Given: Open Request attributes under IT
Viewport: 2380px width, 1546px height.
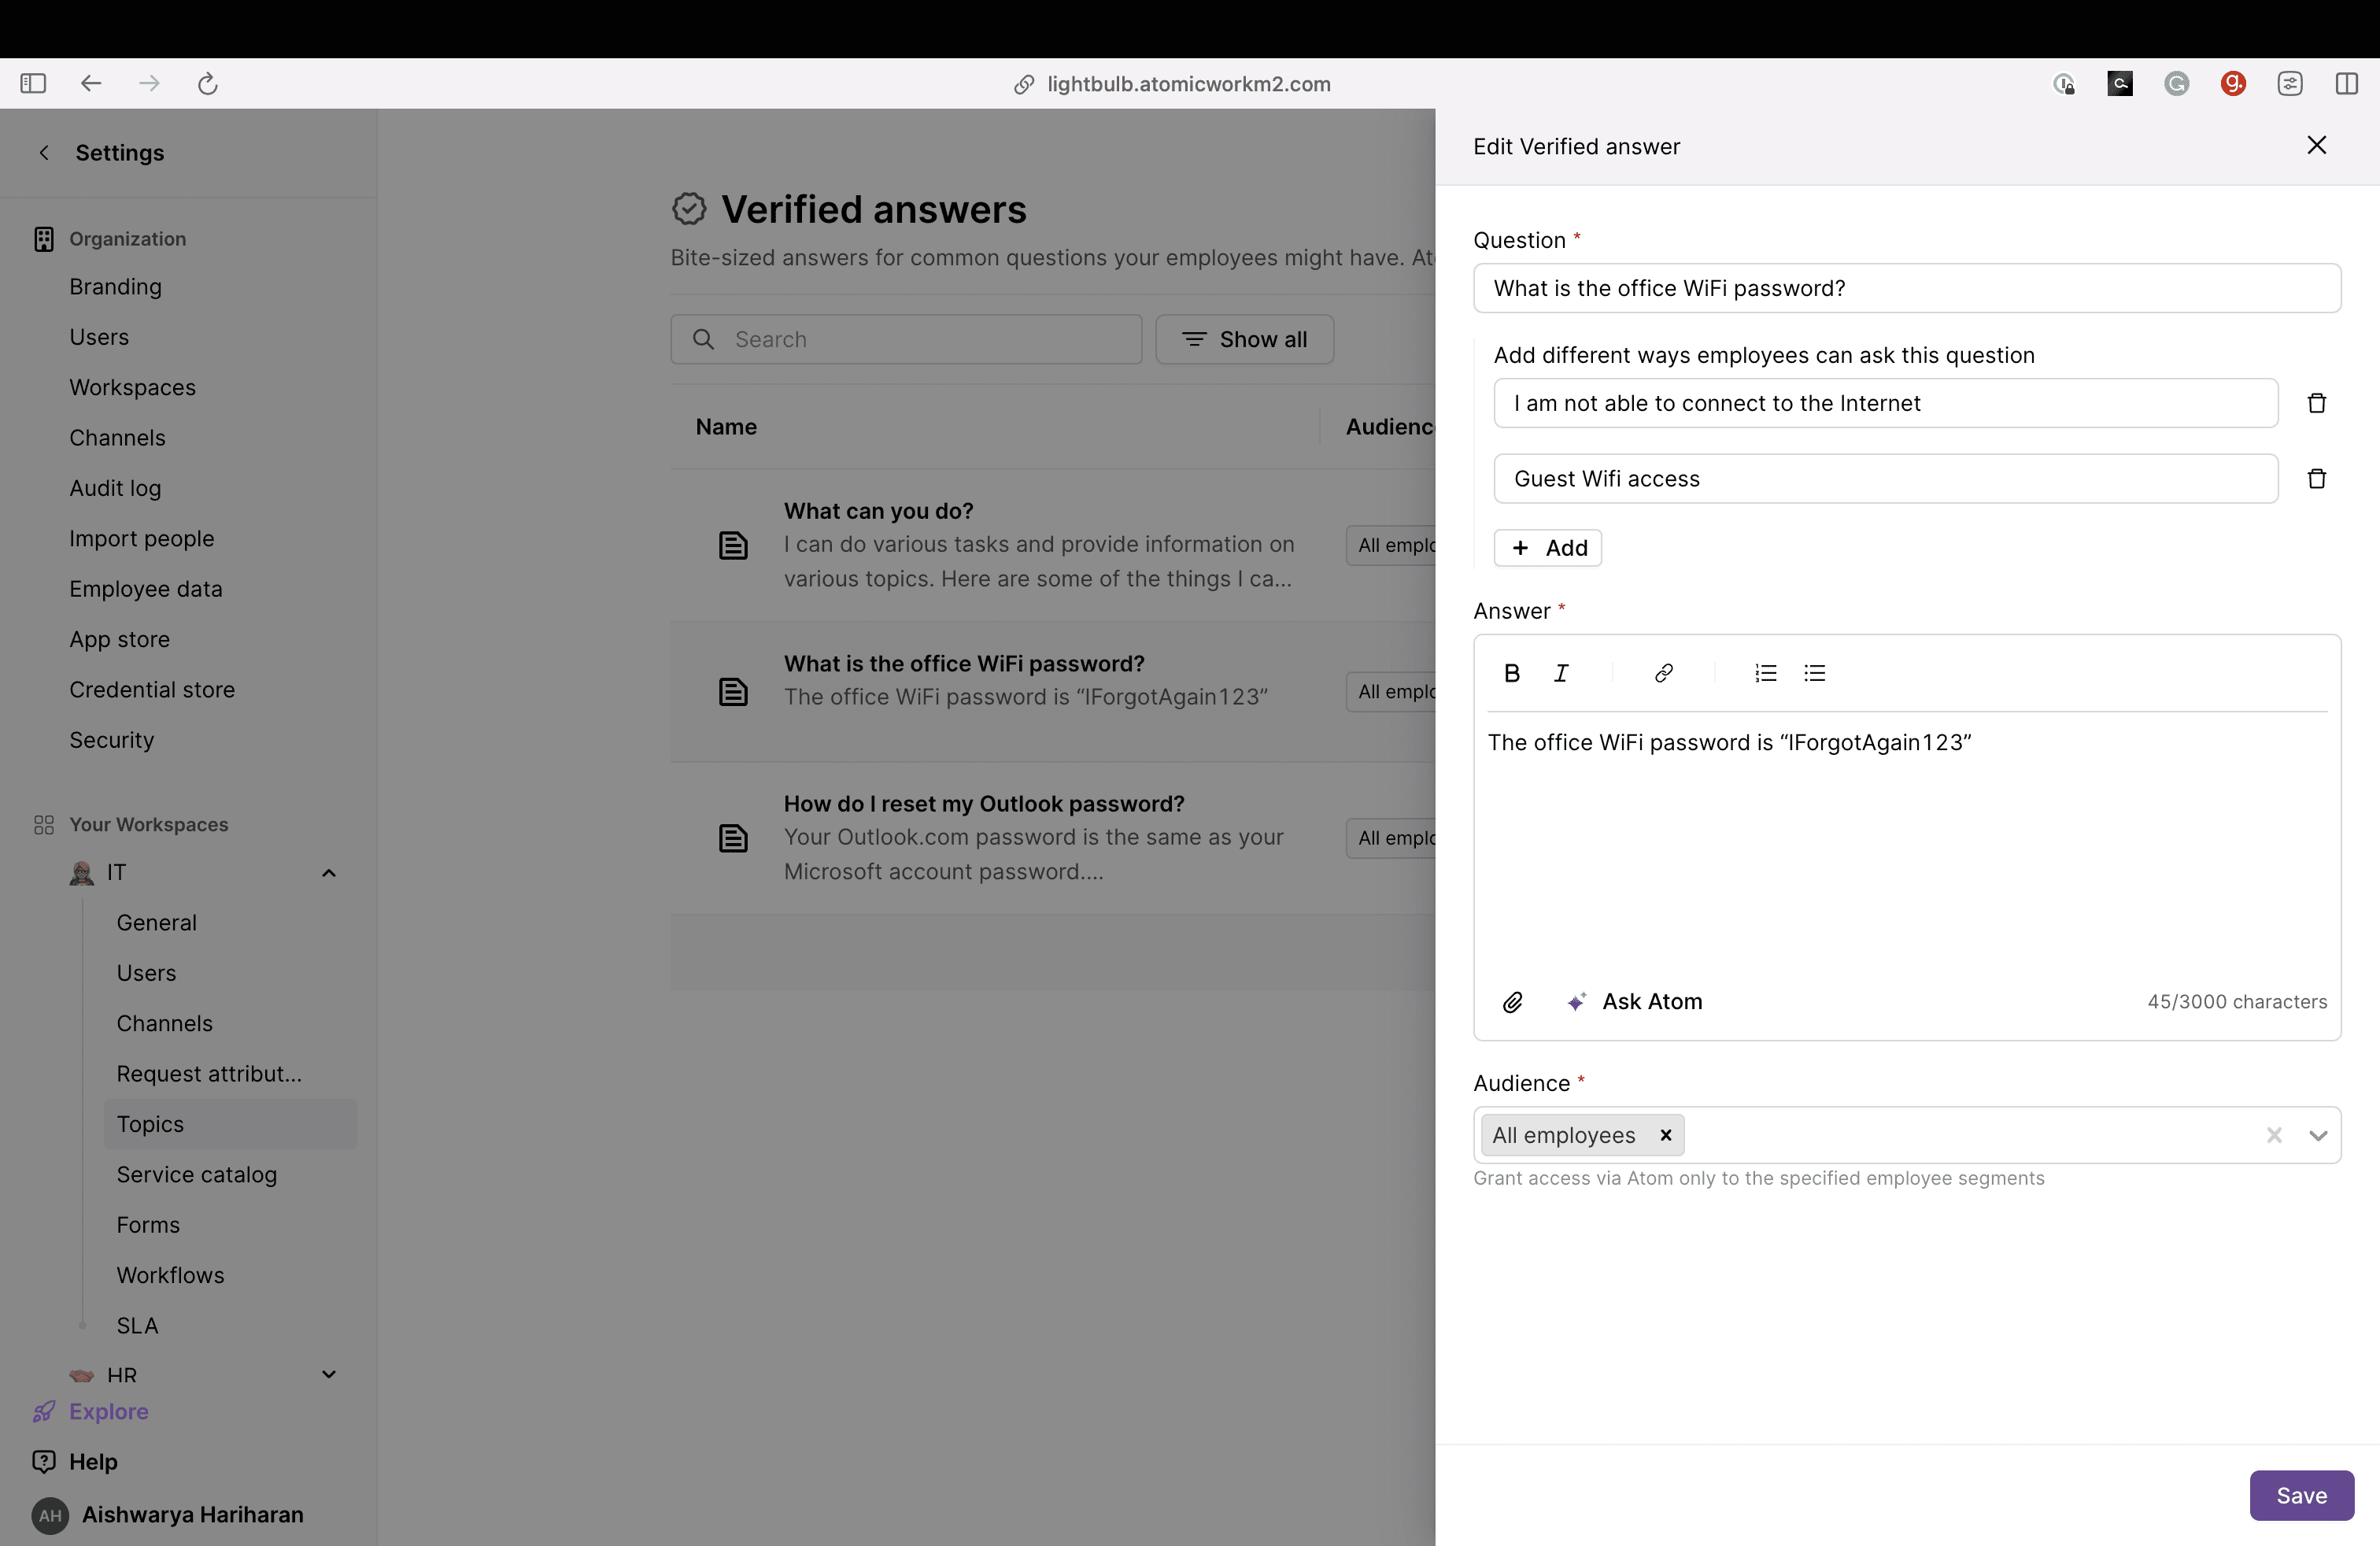Looking at the screenshot, I should point(209,1074).
